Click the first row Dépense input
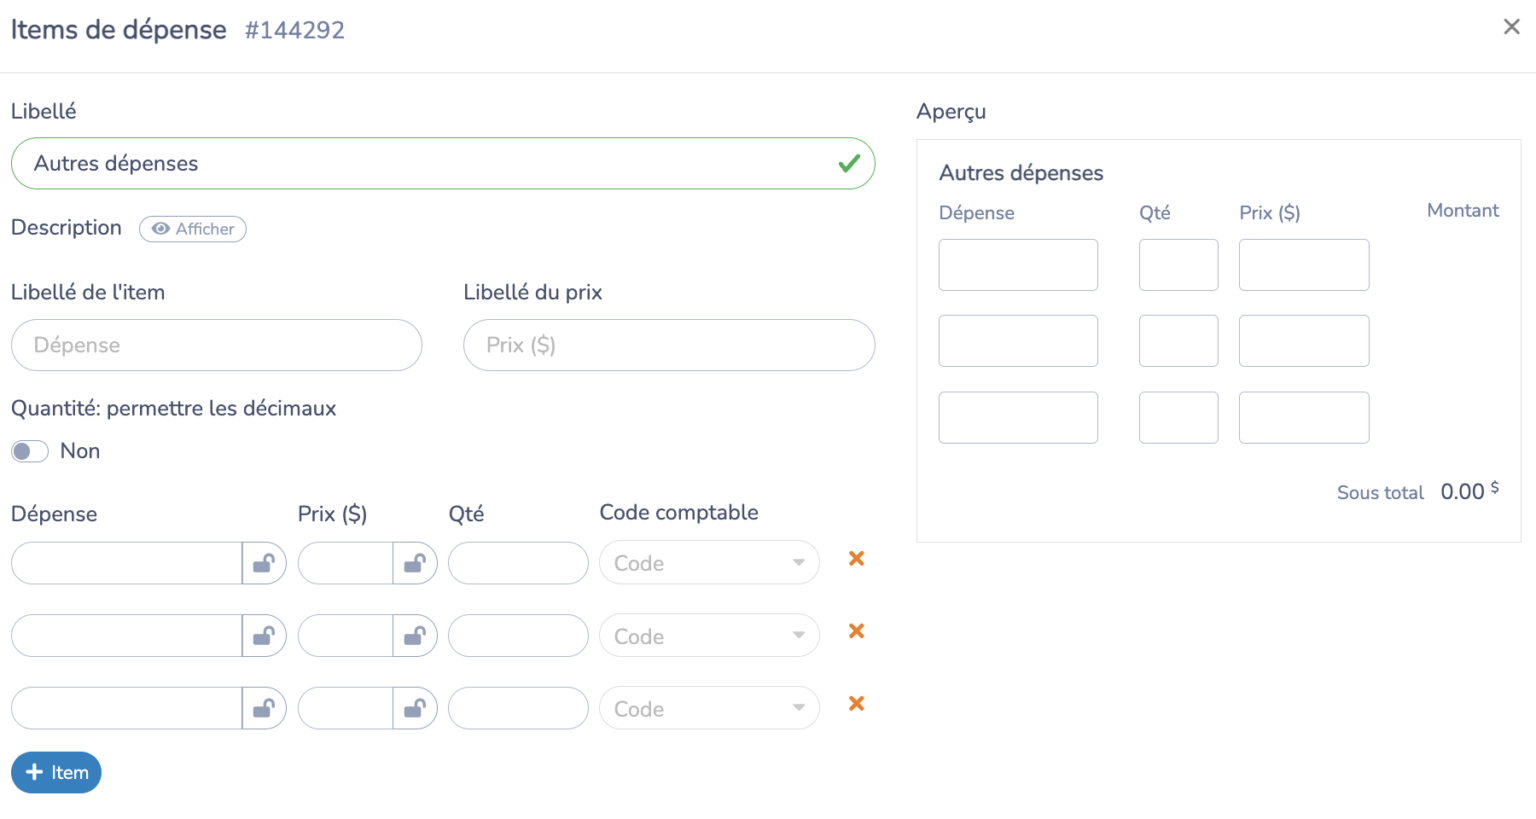Screen dimensions: 1536x819 (x=127, y=563)
